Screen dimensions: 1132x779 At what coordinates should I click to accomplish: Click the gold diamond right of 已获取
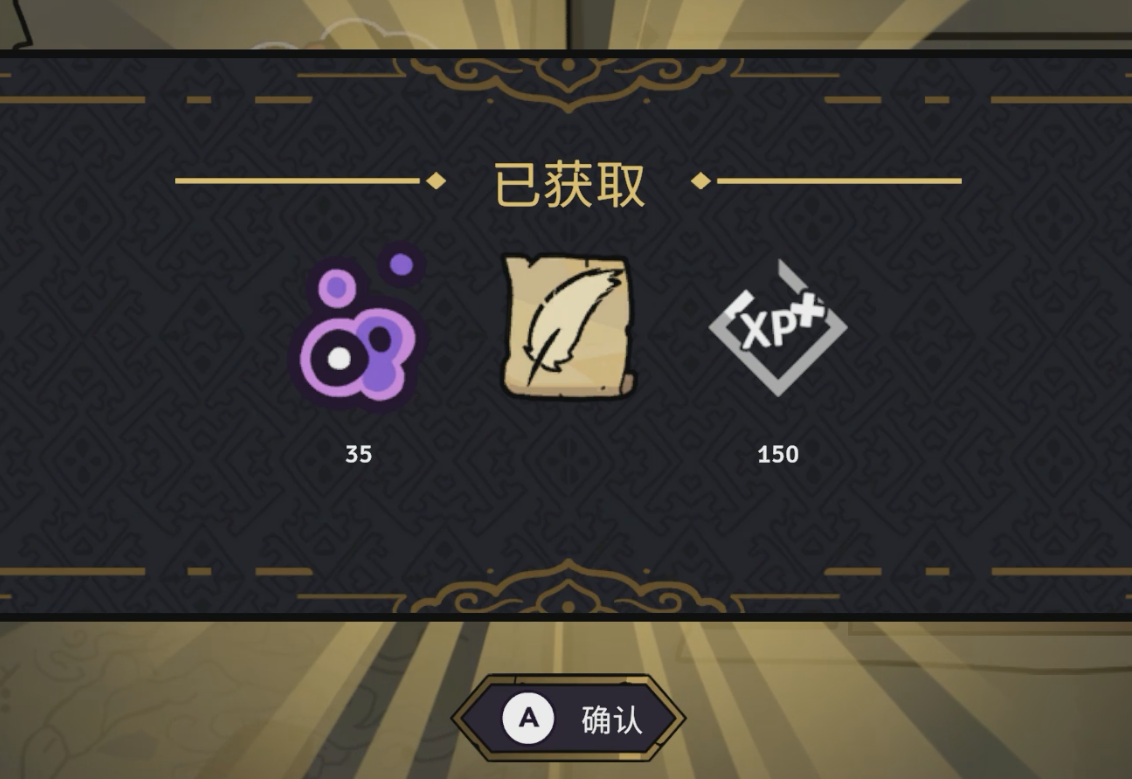coord(700,180)
